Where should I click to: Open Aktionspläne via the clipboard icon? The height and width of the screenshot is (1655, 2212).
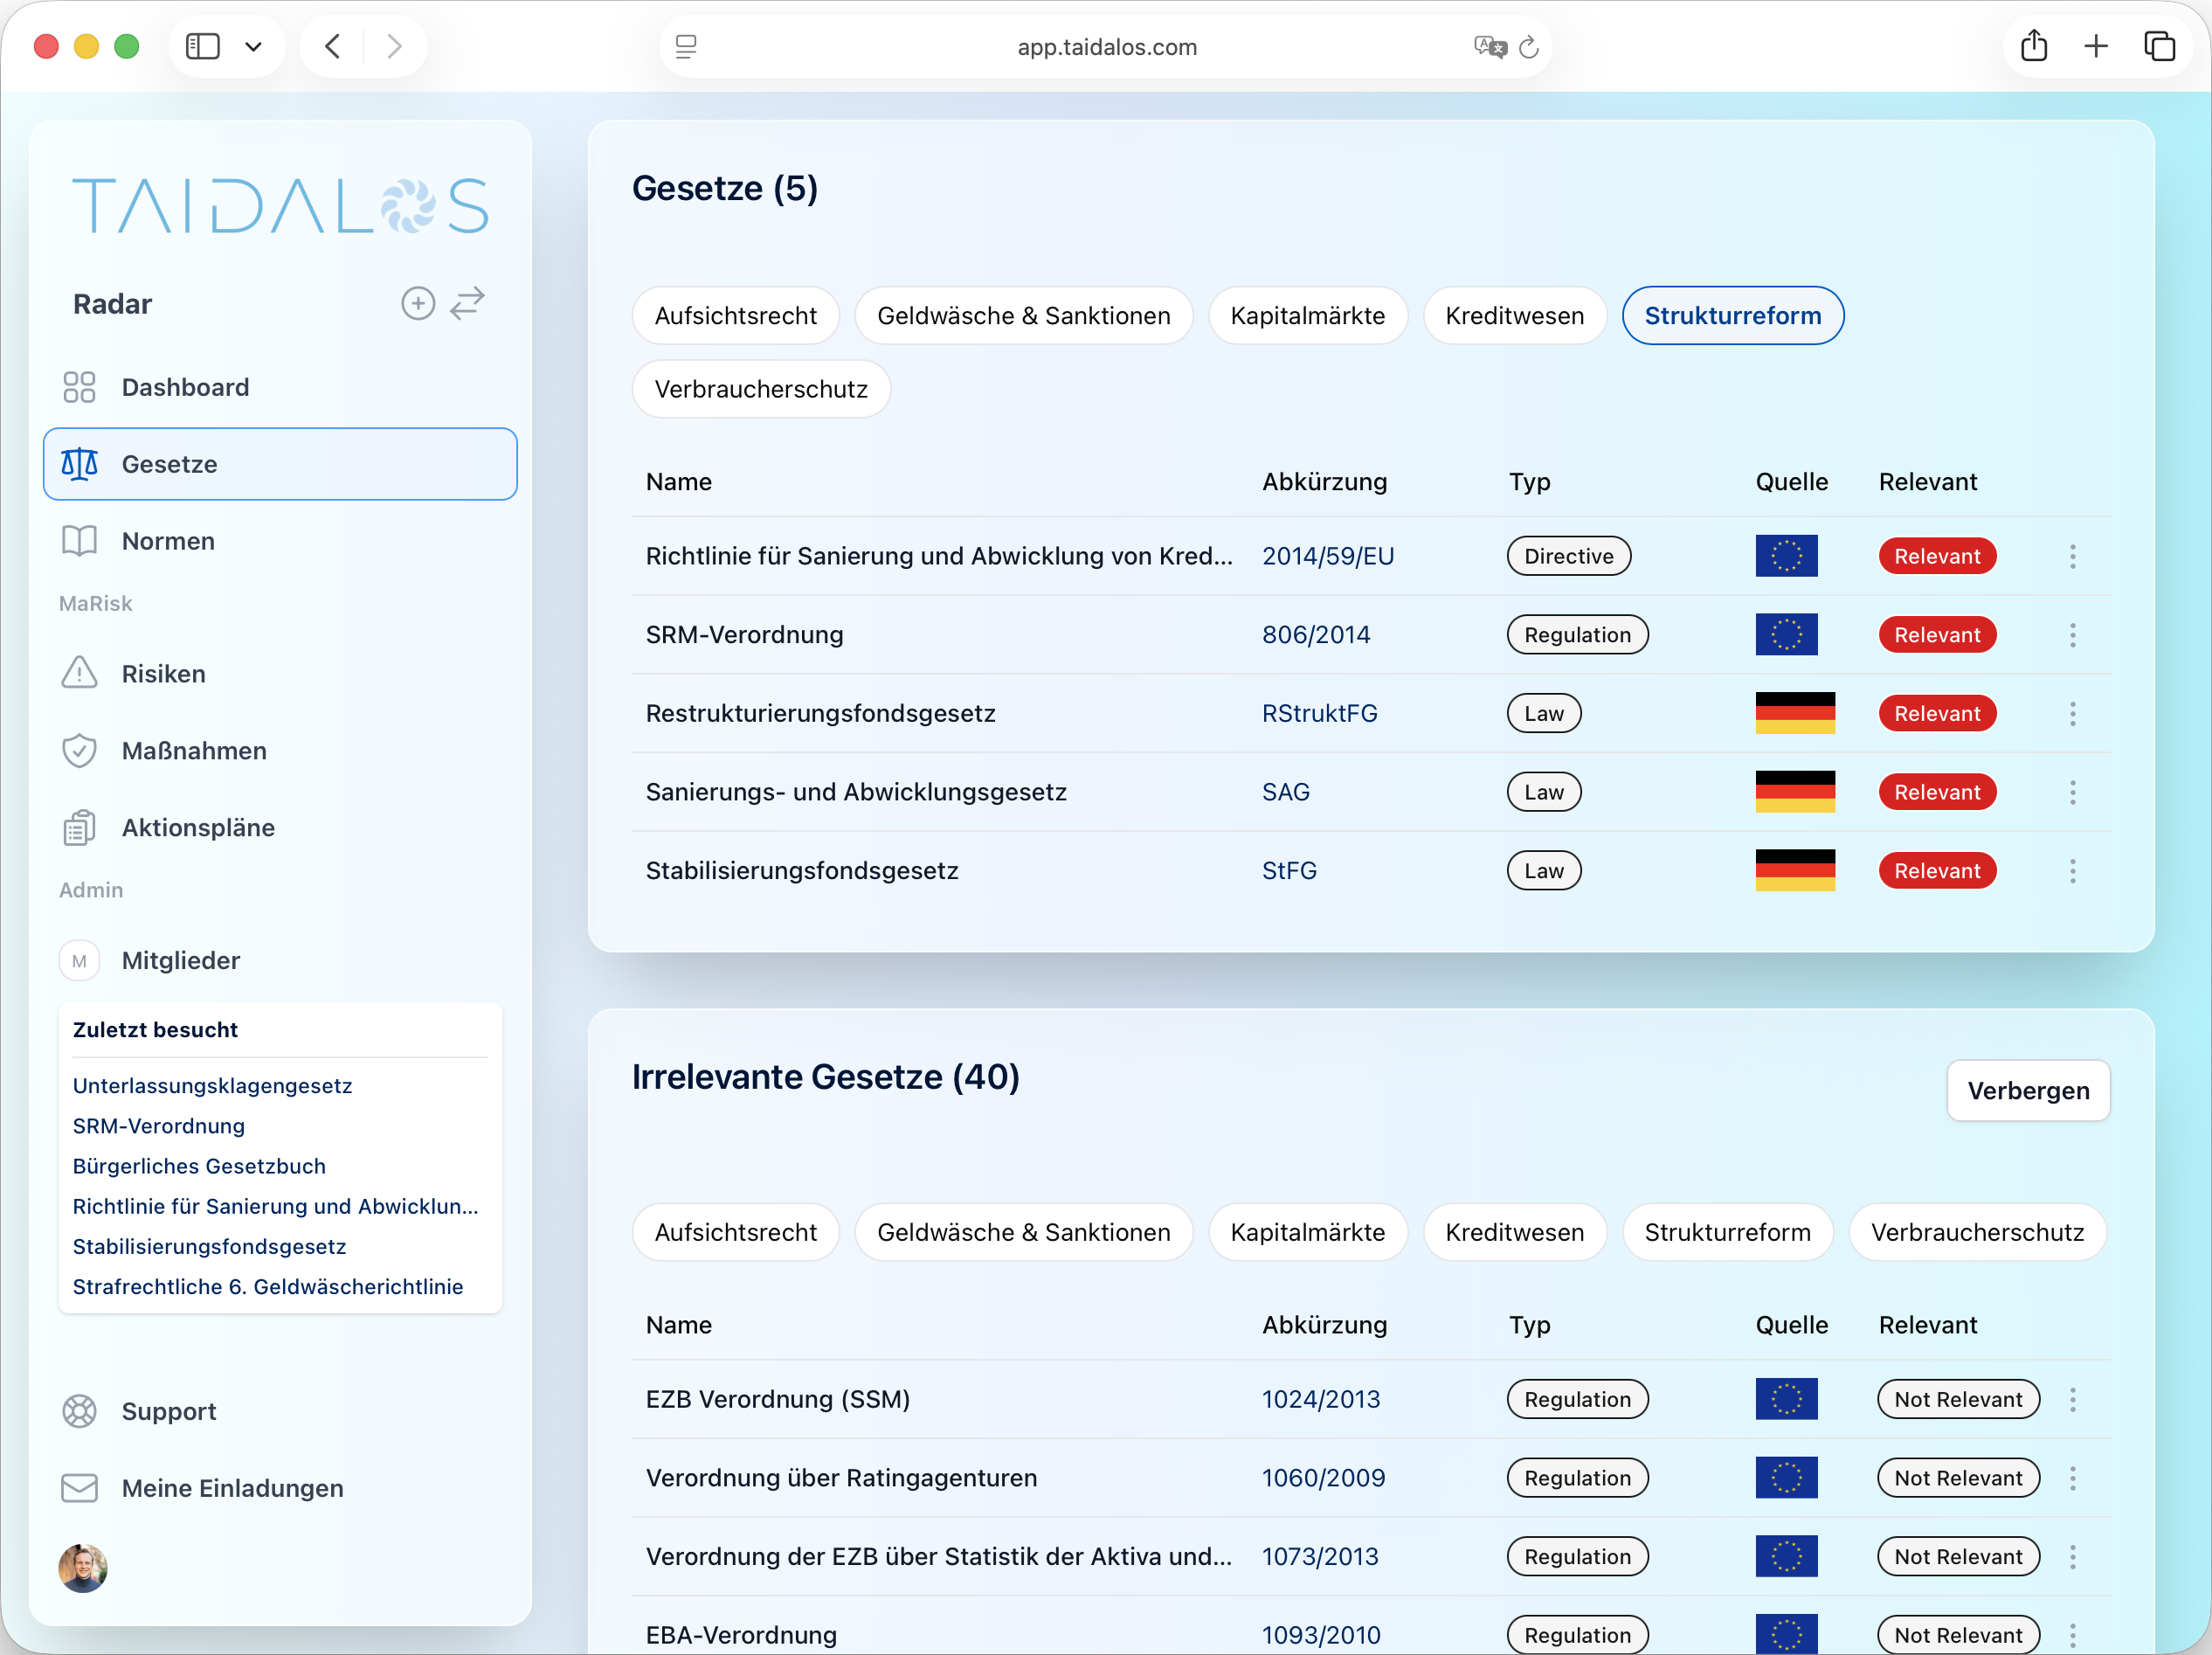[x=80, y=827]
